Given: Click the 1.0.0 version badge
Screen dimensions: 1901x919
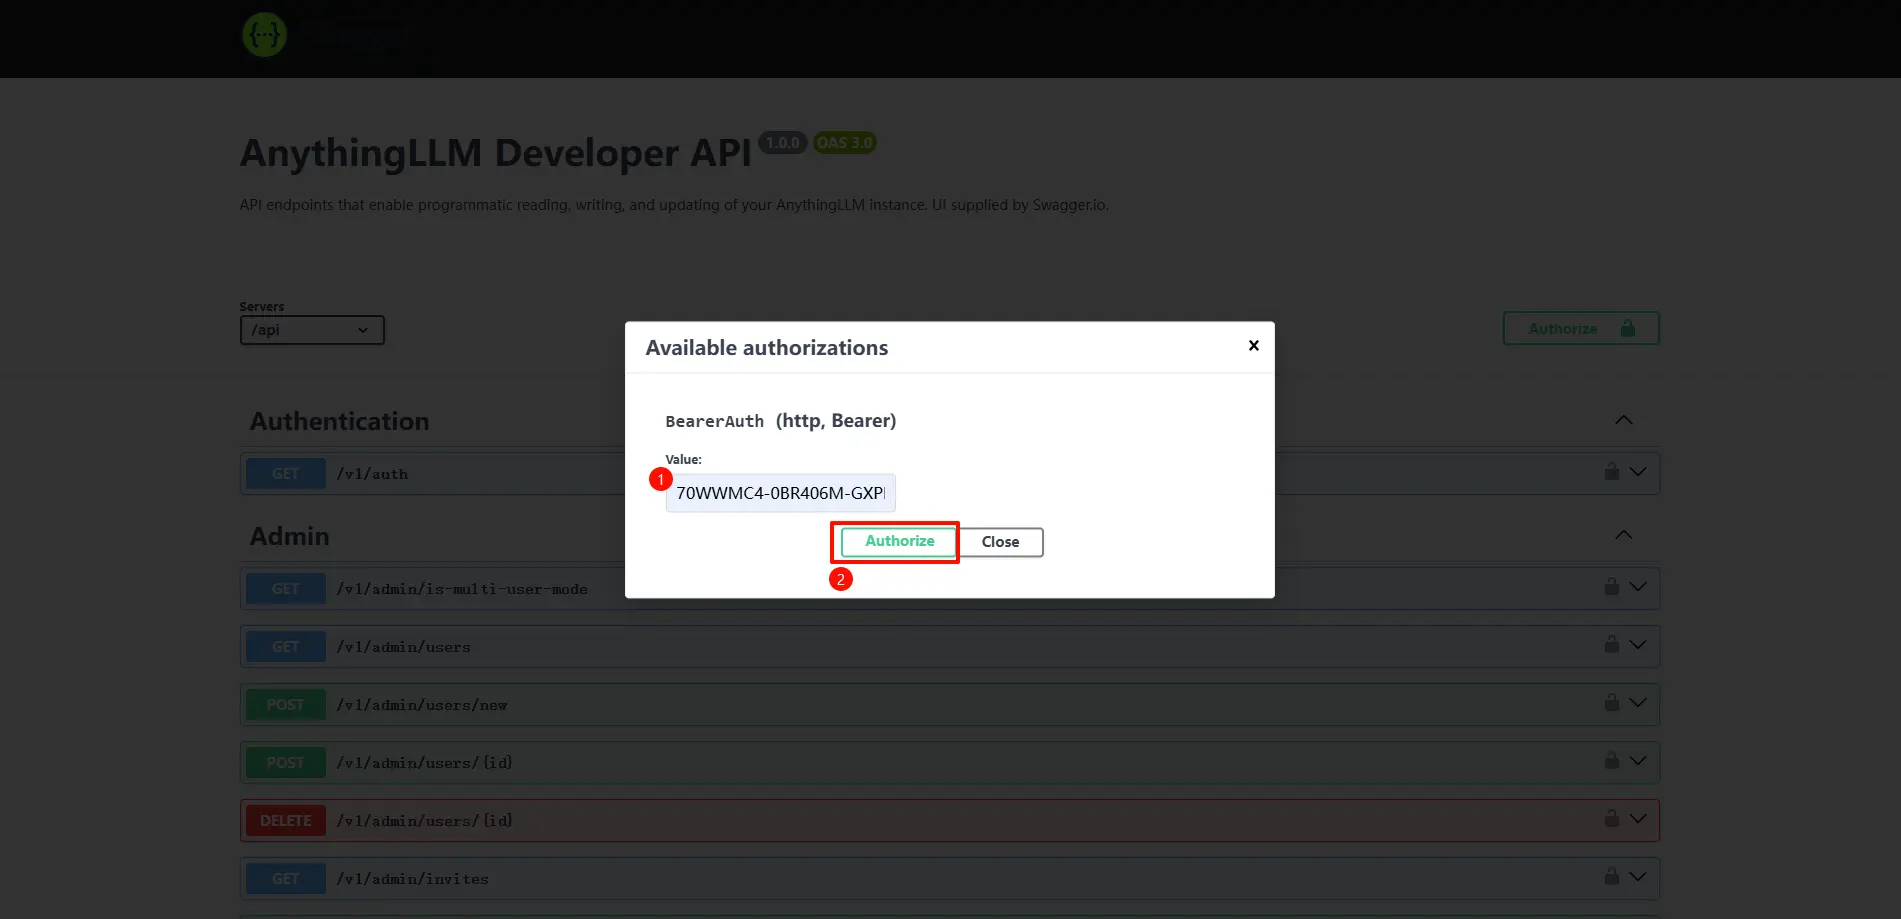Looking at the screenshot, I should pyautogui.click(x=782, y=142).
